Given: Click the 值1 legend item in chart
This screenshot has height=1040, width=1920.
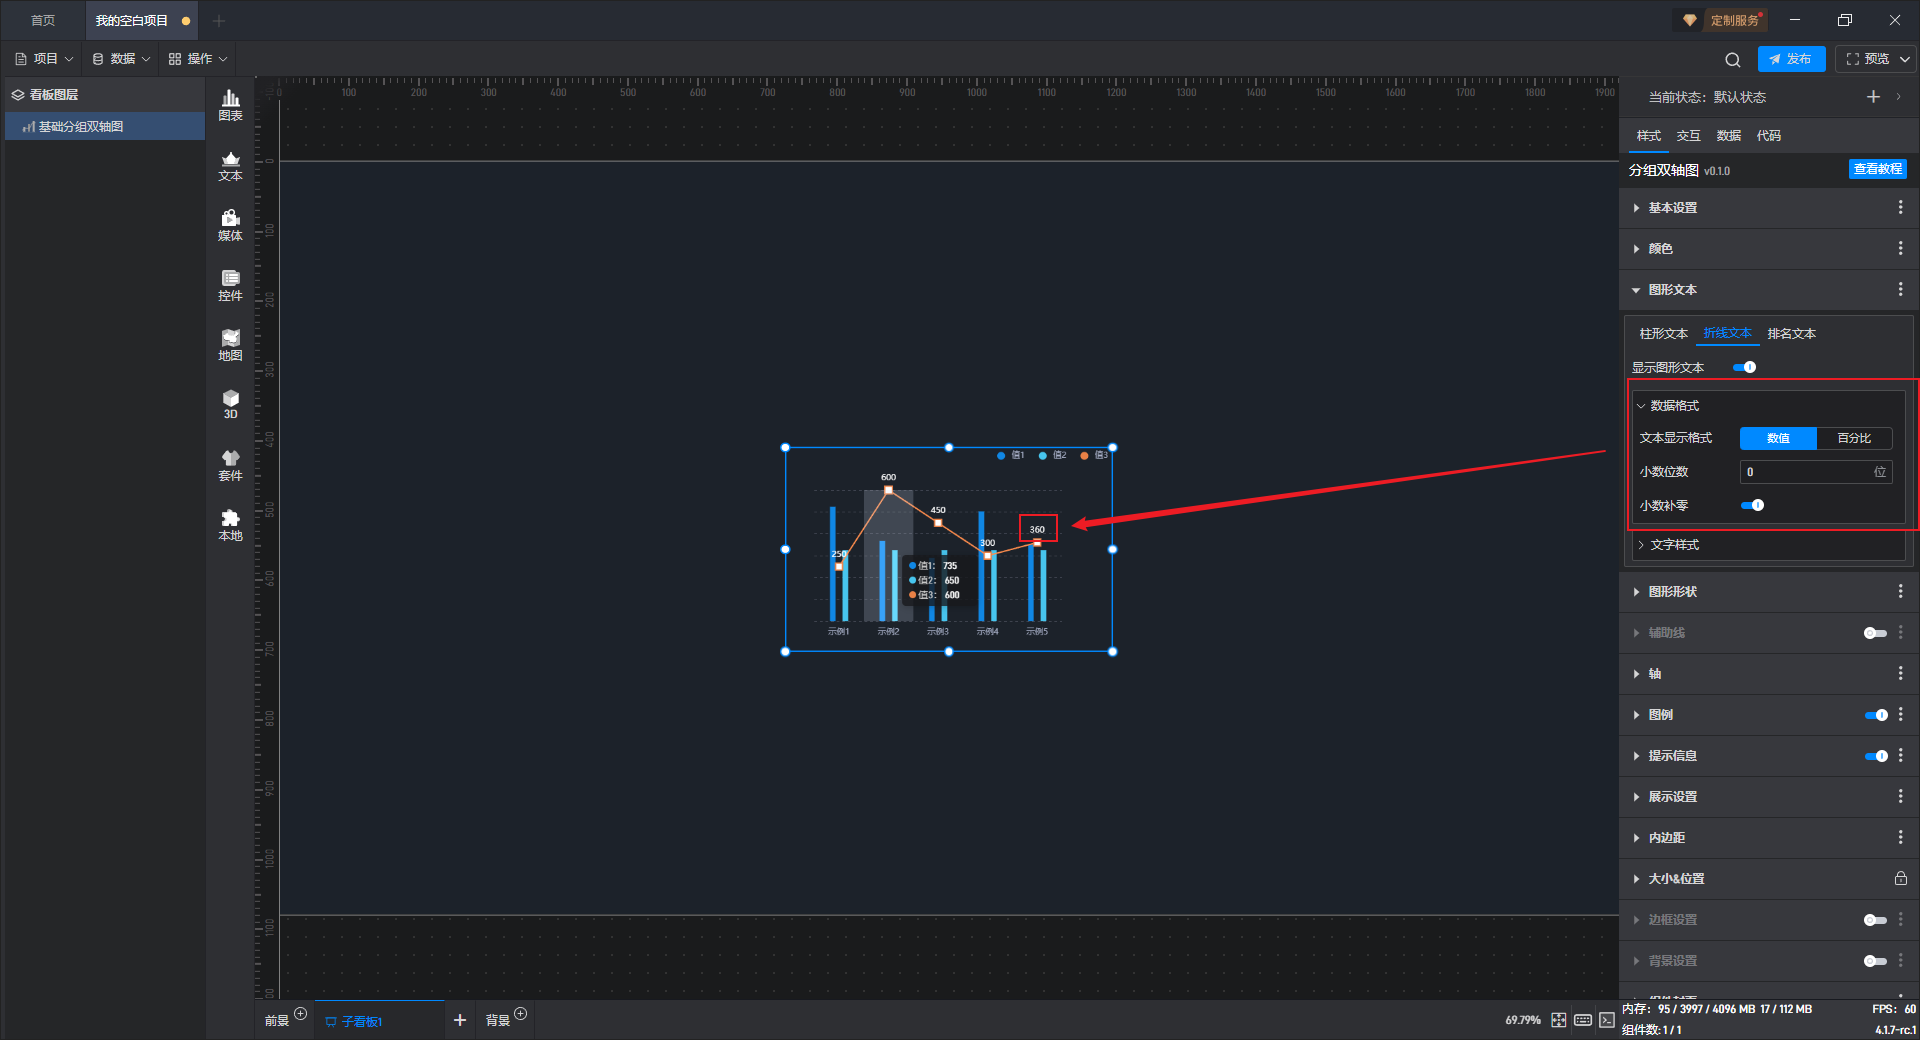Looking at the screenshot, I should [1010, 455].
